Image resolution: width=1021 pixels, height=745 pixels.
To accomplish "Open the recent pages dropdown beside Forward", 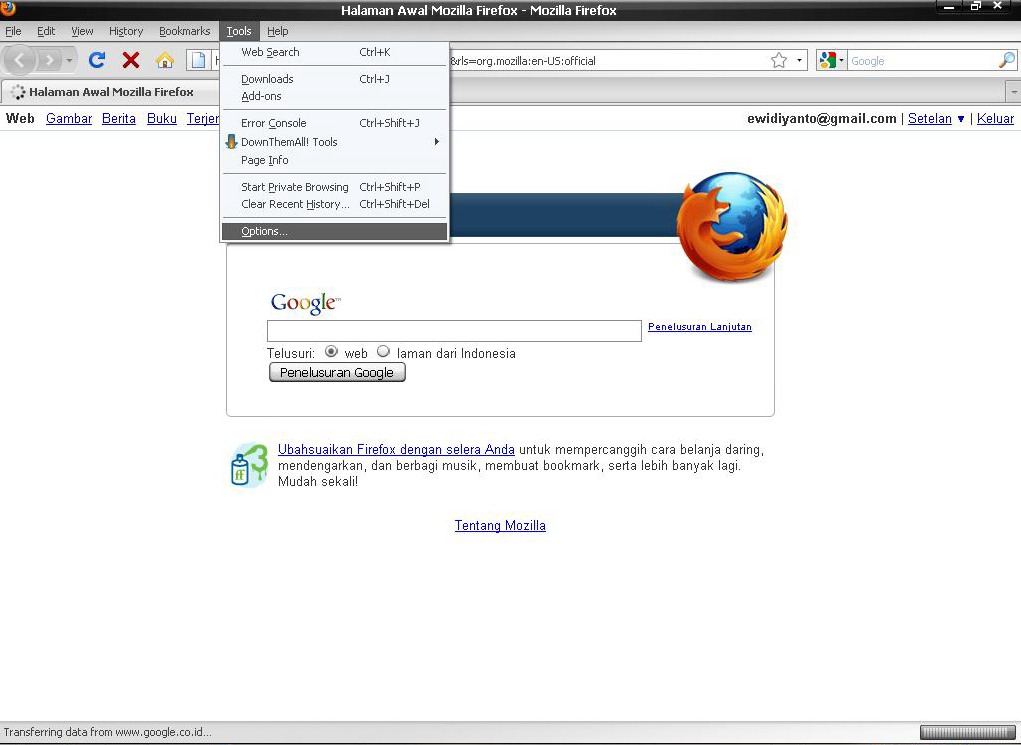I will pyautogui.click(x=69, y=61).
